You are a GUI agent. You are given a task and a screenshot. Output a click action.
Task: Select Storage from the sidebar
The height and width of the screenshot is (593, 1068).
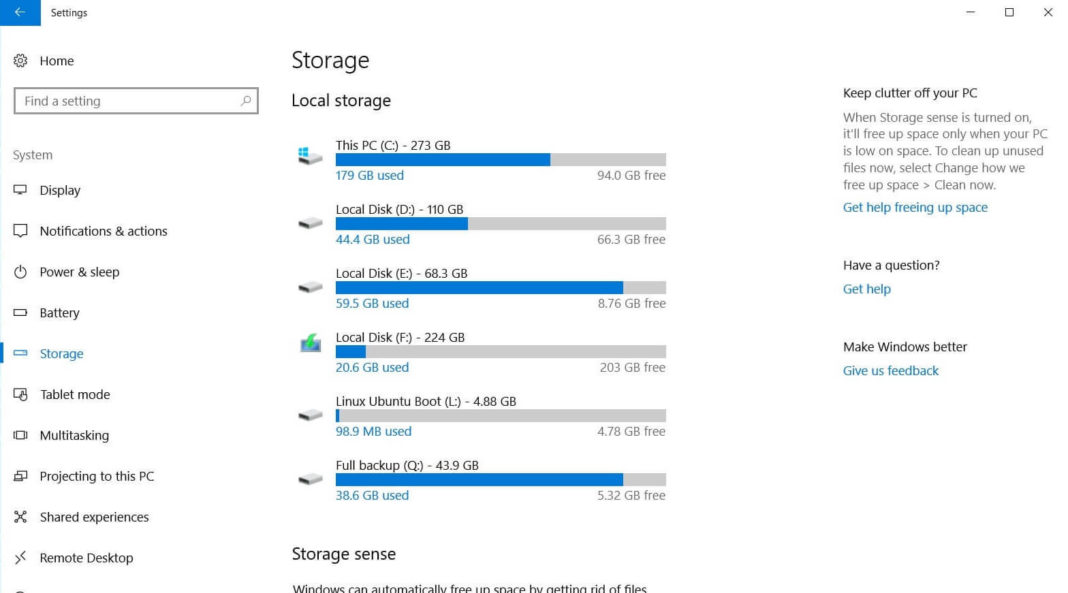point(61,353)
